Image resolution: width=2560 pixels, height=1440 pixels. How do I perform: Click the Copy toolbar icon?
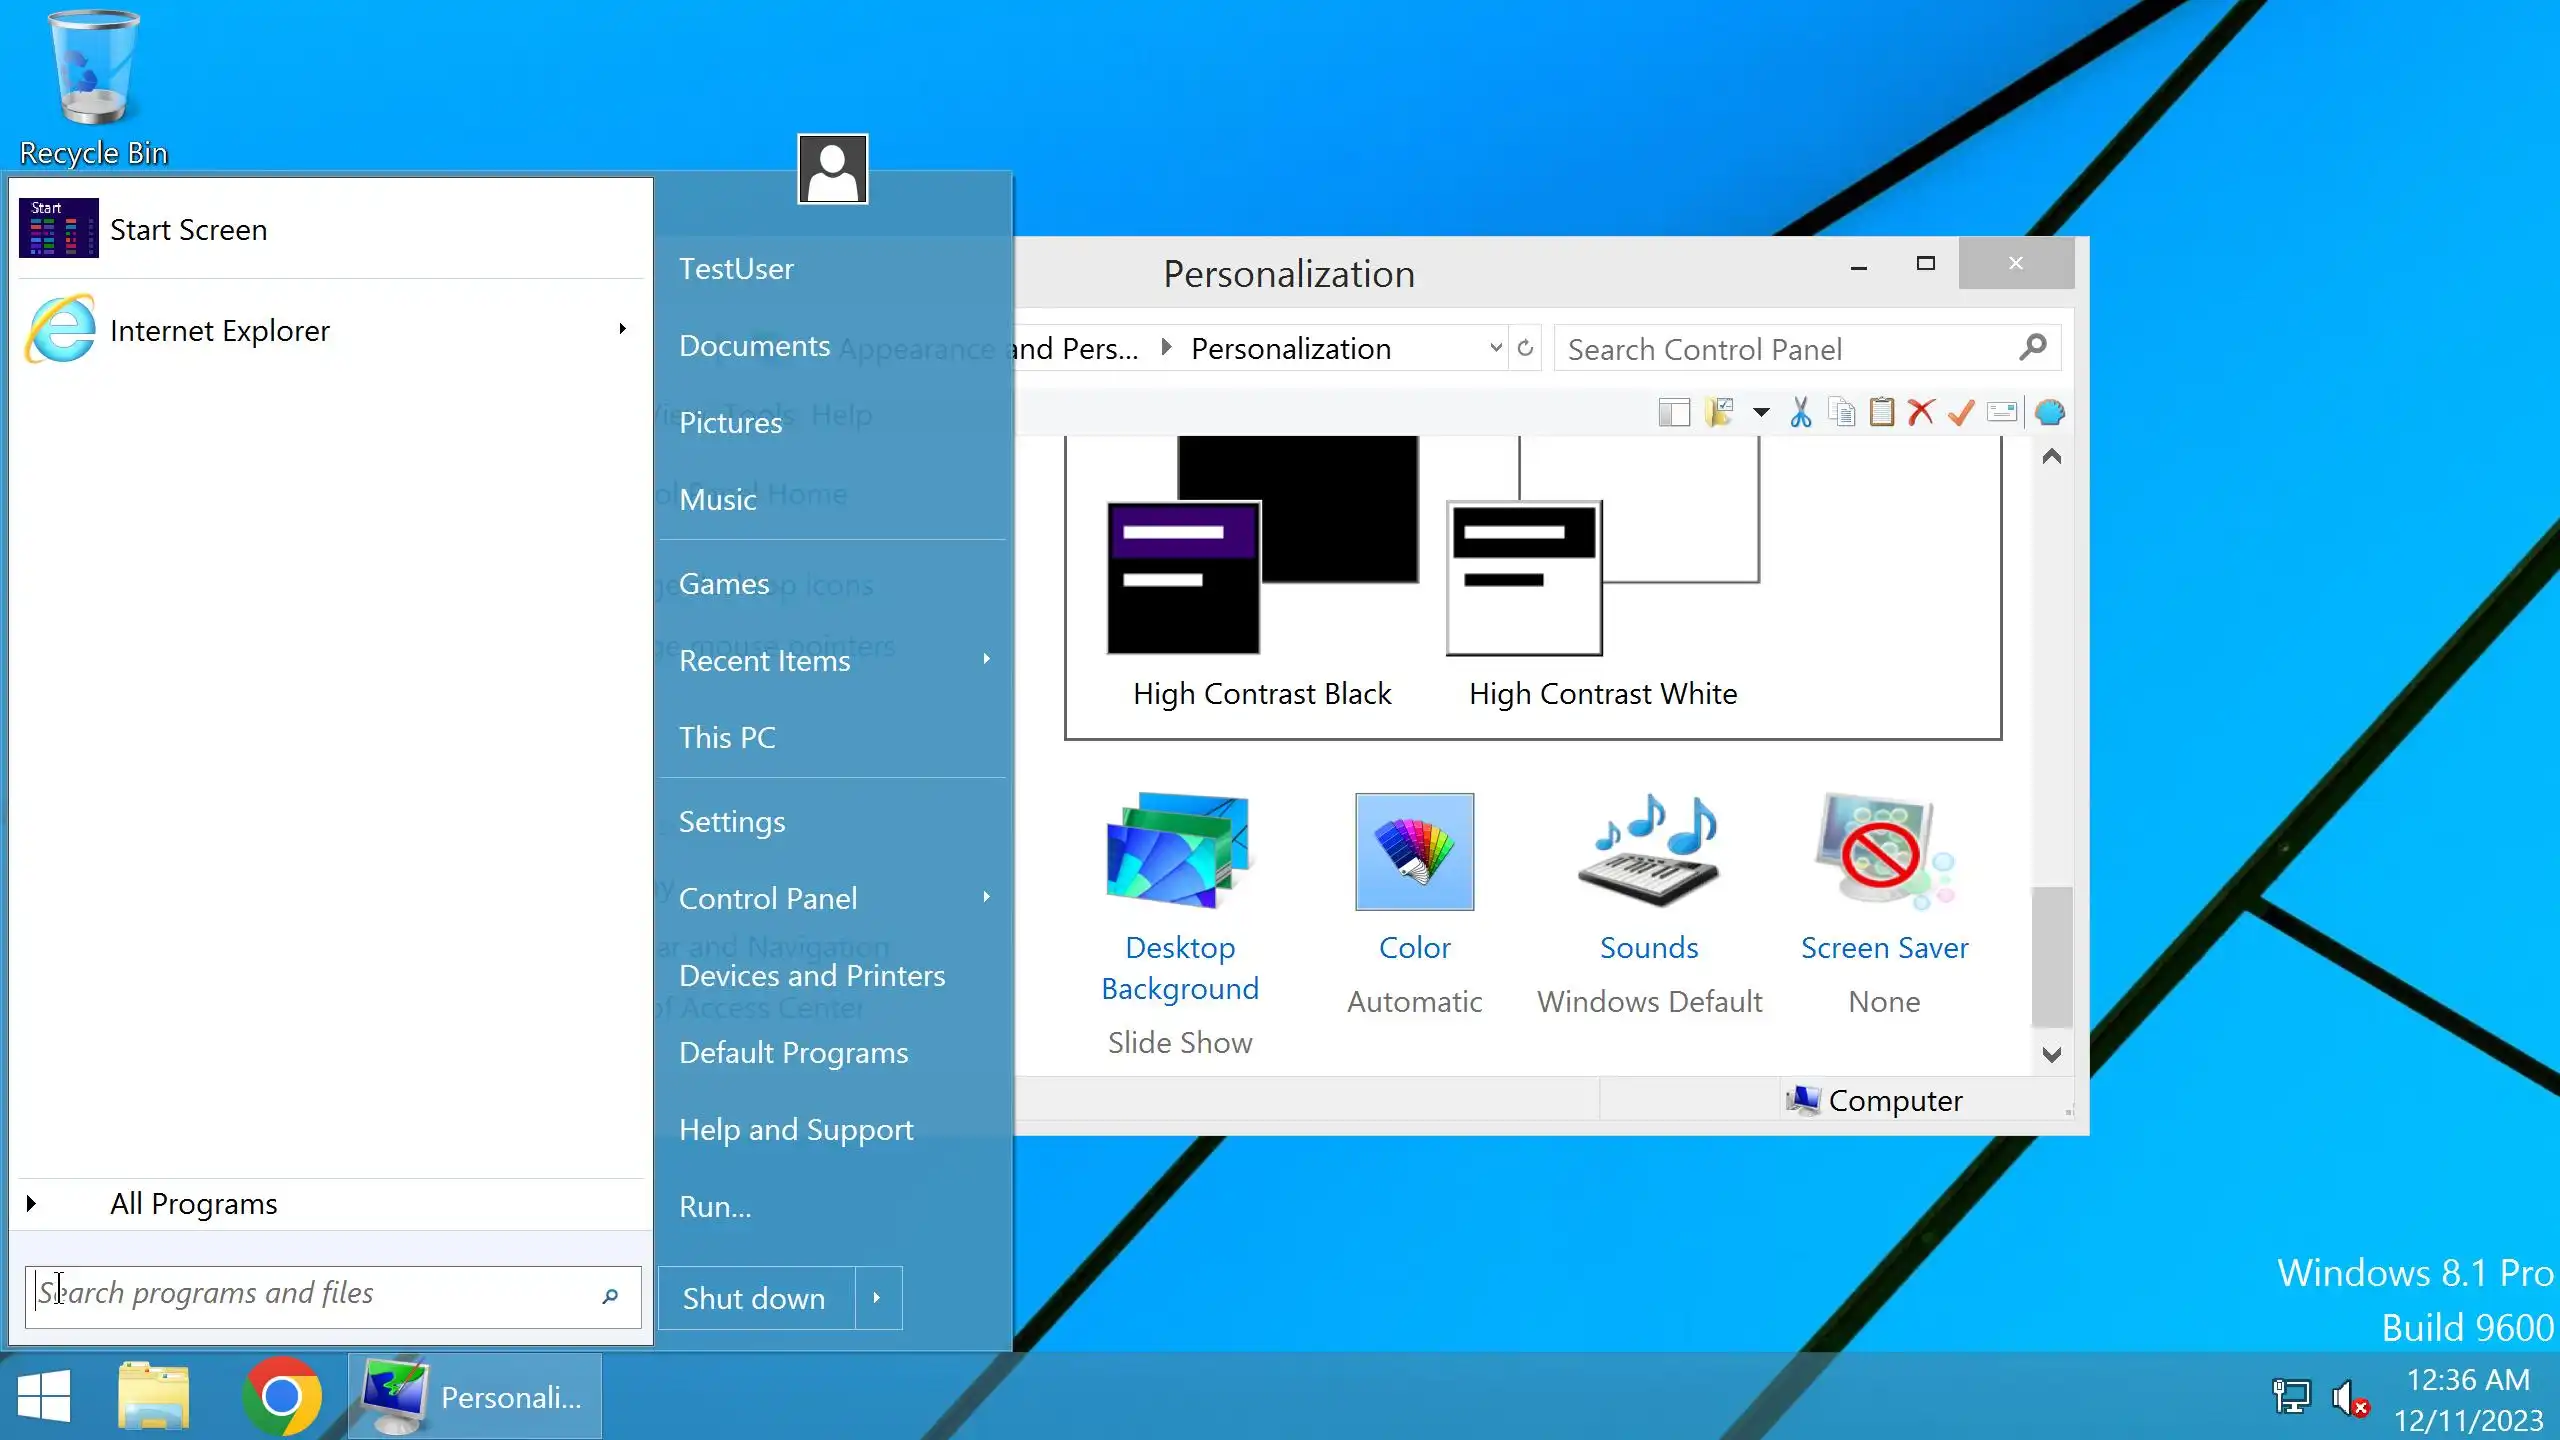click(1841, 412)
